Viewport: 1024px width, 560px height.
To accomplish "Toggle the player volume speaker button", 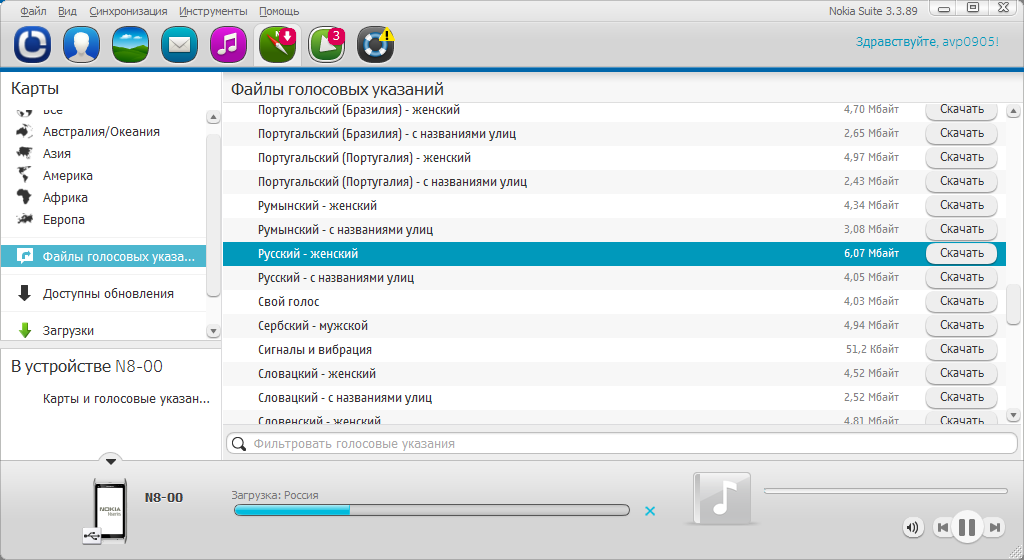I will [x=912, y=527].
